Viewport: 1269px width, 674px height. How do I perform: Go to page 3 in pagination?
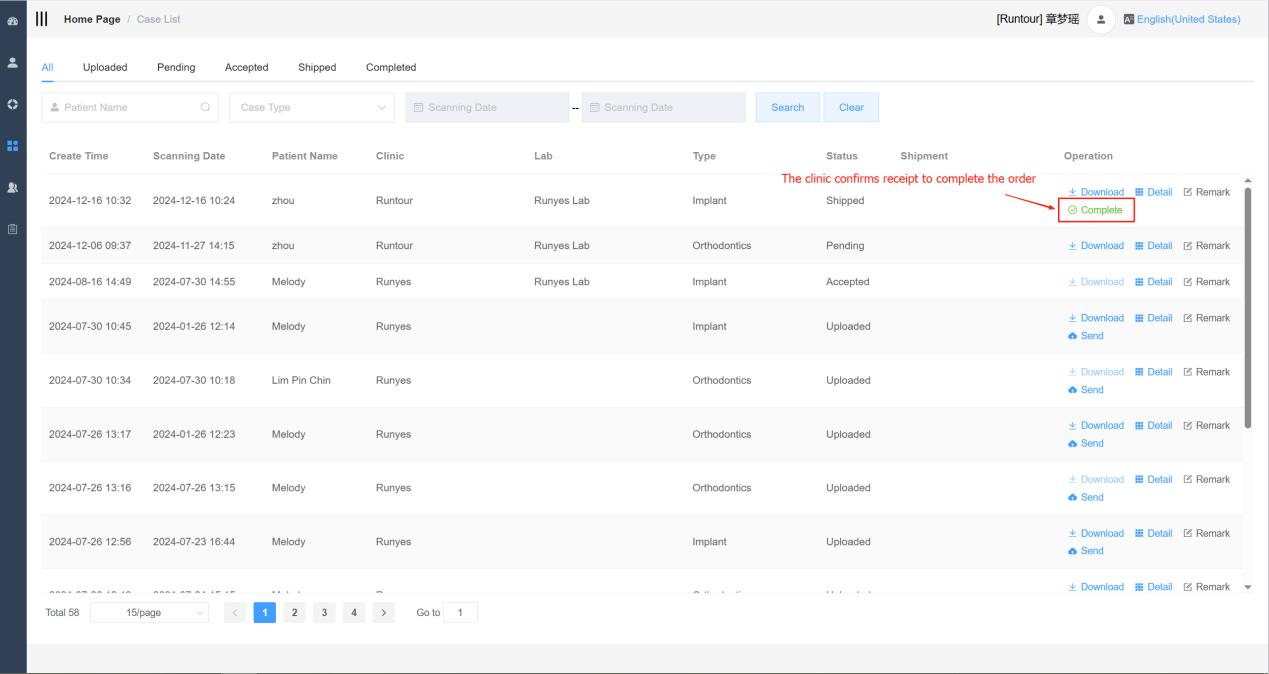[x=324, y=613]
